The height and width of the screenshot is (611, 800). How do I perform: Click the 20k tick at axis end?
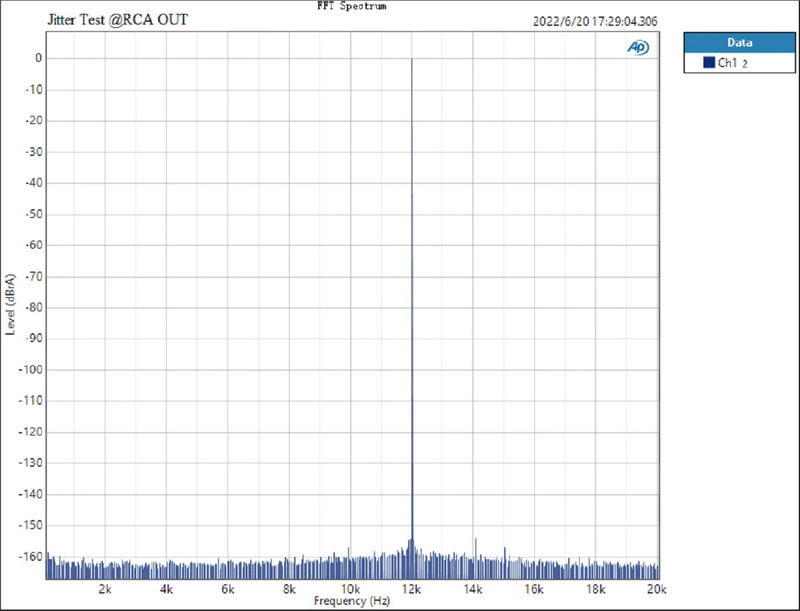[x=658, y=589]
